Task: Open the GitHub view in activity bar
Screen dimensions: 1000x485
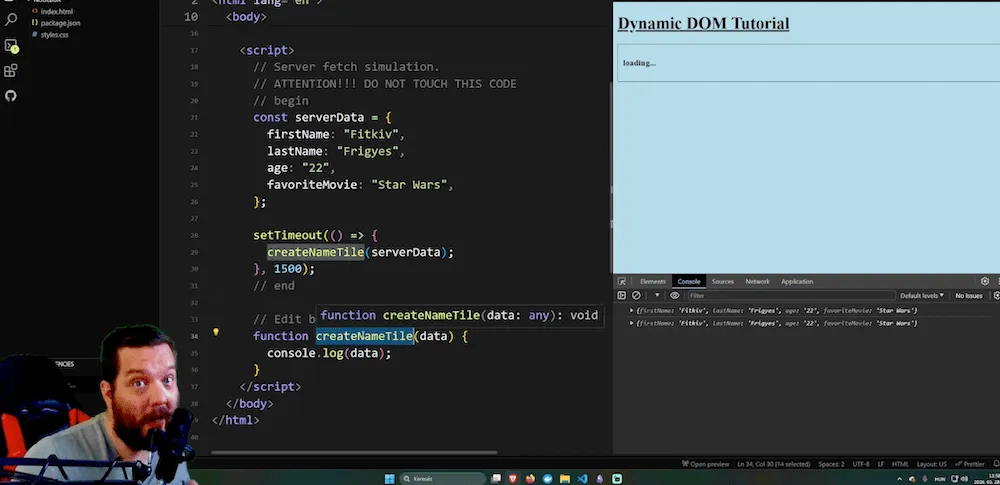Action: click(11, 96)
